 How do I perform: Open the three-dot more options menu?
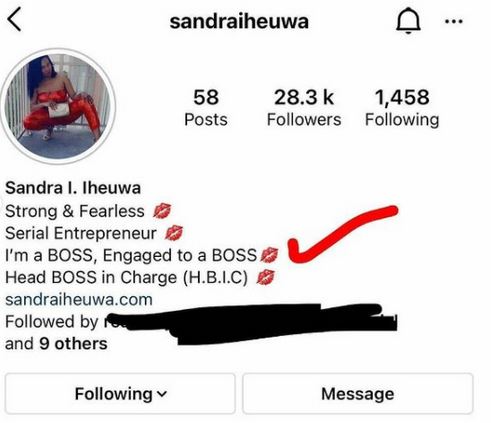click(x=454, y=21)
